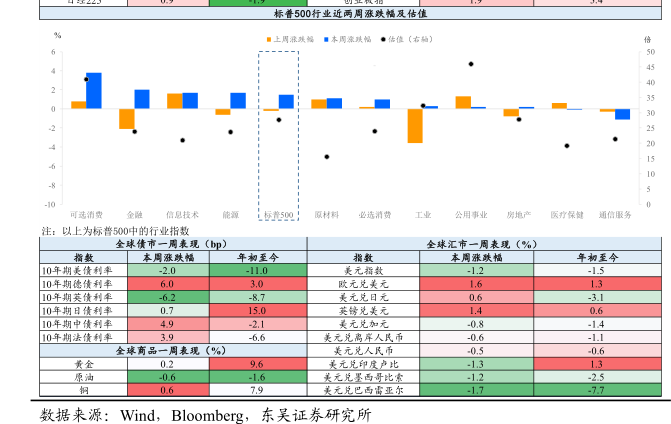Click the -7.7 year-to-date cell for 巴西雷亚尔
Image resolution: width=671 pixels, height=424 pixels.
point(597,390)
